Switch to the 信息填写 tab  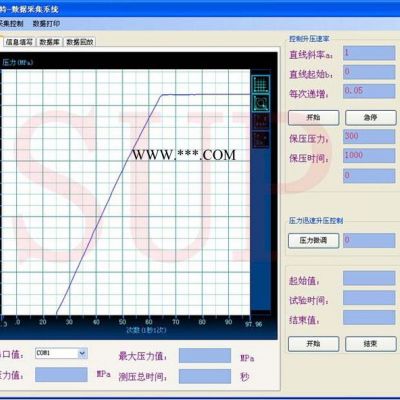pyautogui.click(x=19, y=42)
